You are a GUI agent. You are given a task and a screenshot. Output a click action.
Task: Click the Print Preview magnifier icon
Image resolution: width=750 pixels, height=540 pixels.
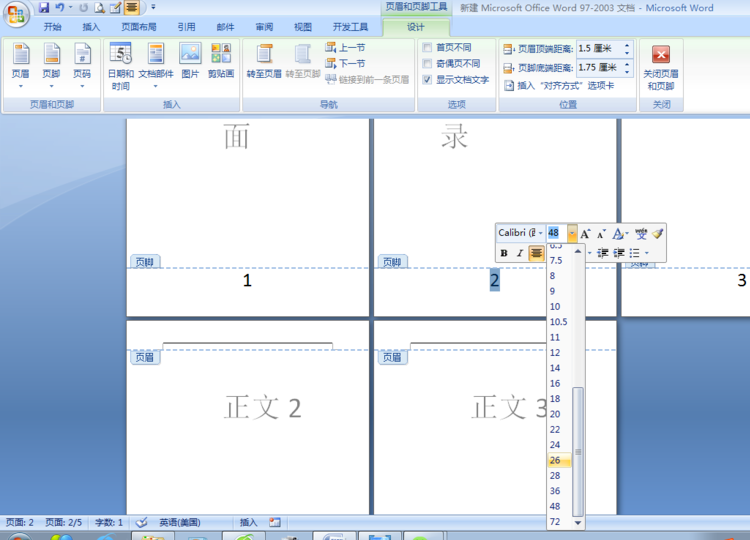(x=99, y=8)
